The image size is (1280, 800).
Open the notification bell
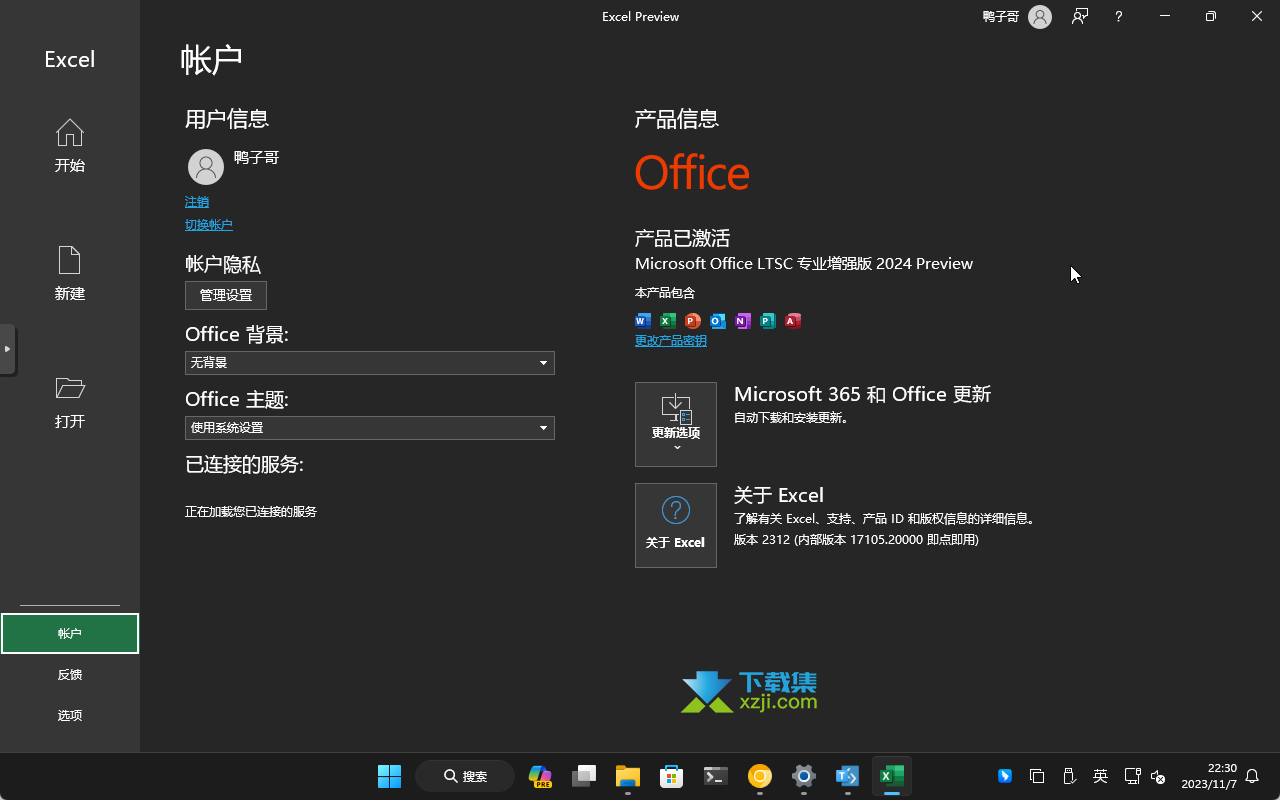click(x=1252, y=776)
